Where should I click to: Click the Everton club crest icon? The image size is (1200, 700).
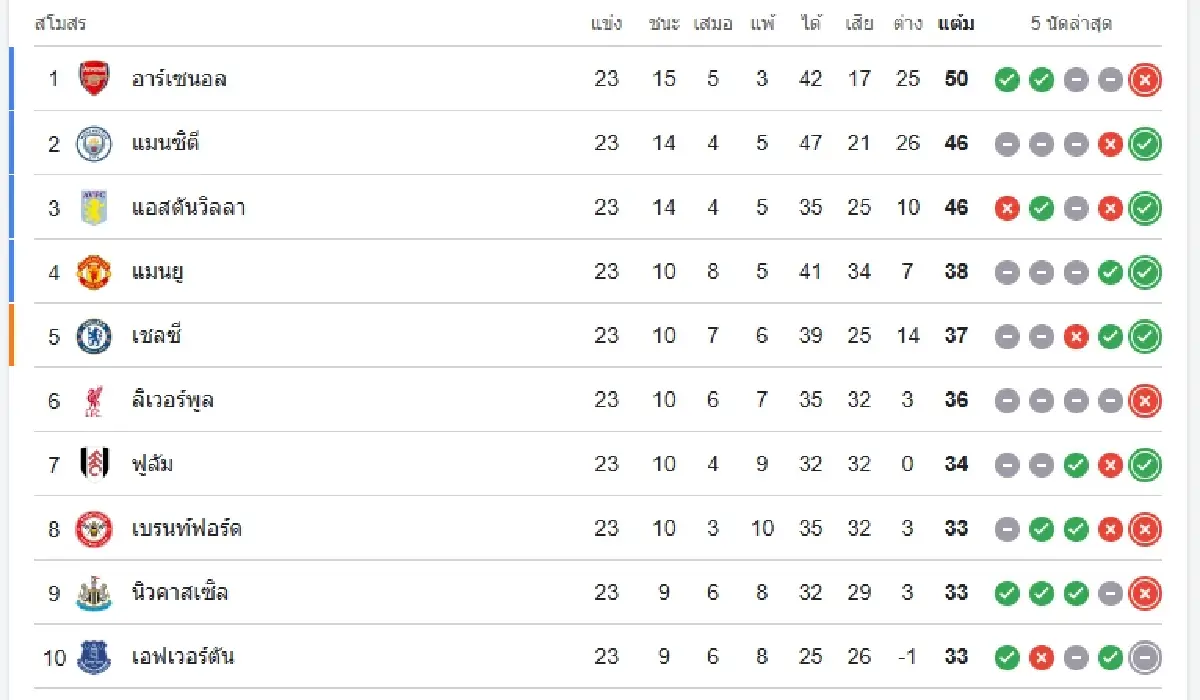coord(94,657)
